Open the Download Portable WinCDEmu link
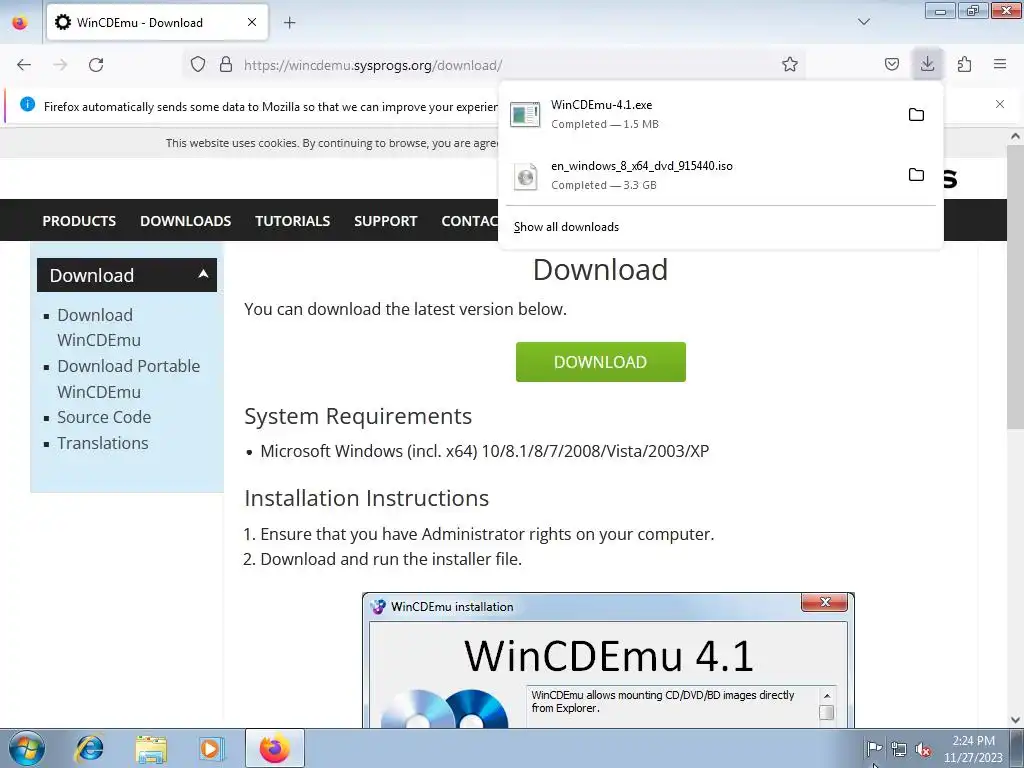Viewport: 1024px width, 768px height. [128, 379]
